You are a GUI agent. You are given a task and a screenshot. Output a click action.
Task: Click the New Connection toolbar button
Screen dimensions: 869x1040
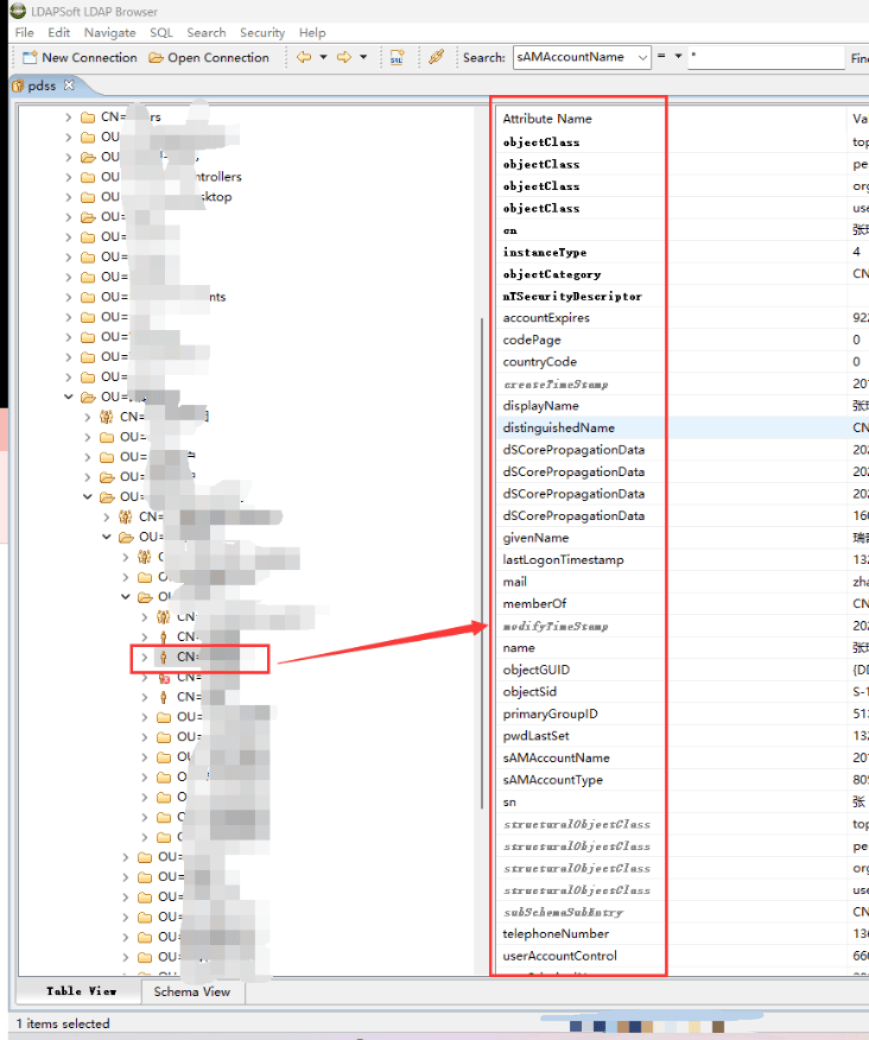point(79,58)
